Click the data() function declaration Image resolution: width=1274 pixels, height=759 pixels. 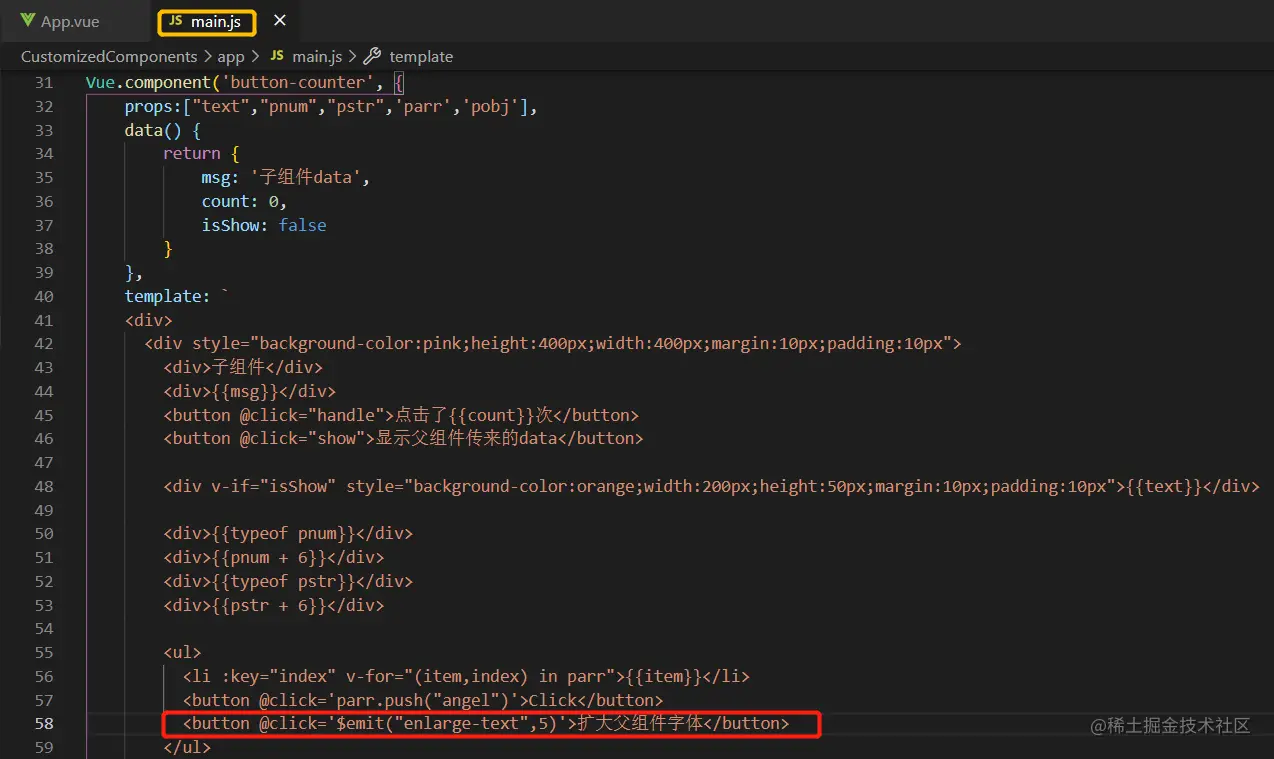tap(163, 130)
